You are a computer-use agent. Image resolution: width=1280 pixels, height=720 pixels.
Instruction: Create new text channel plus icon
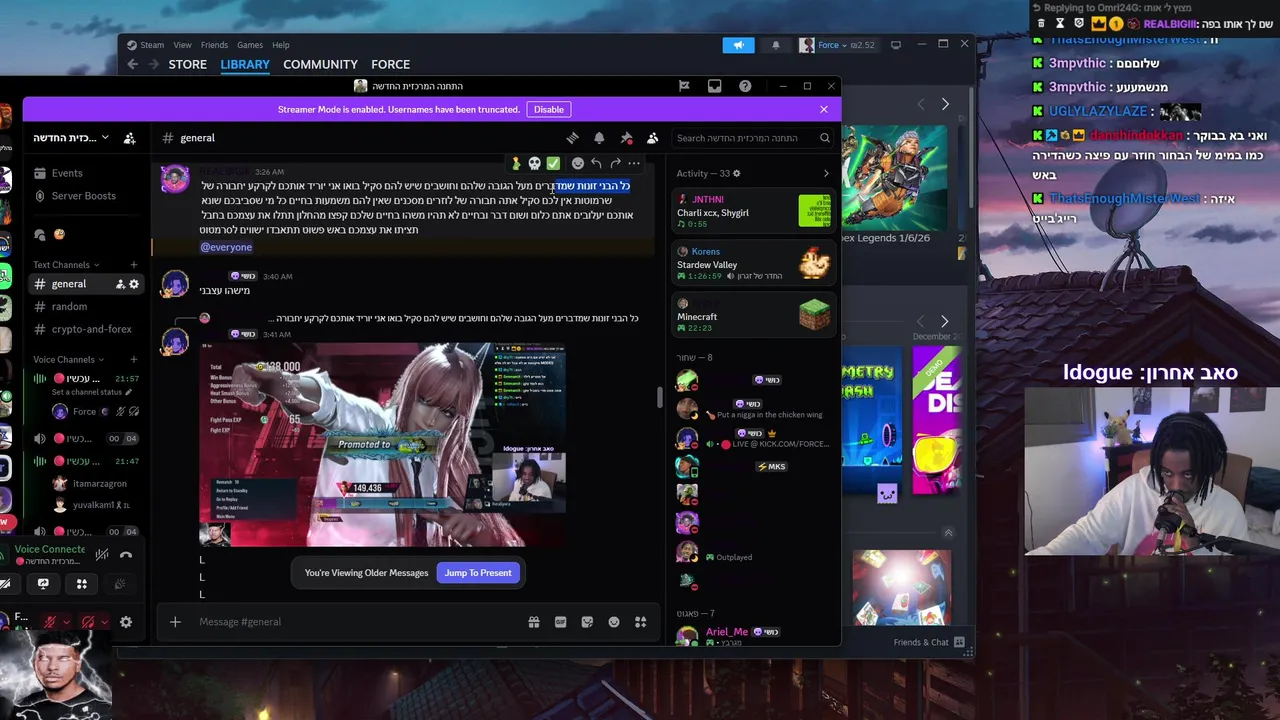click(x=134, y=265)
